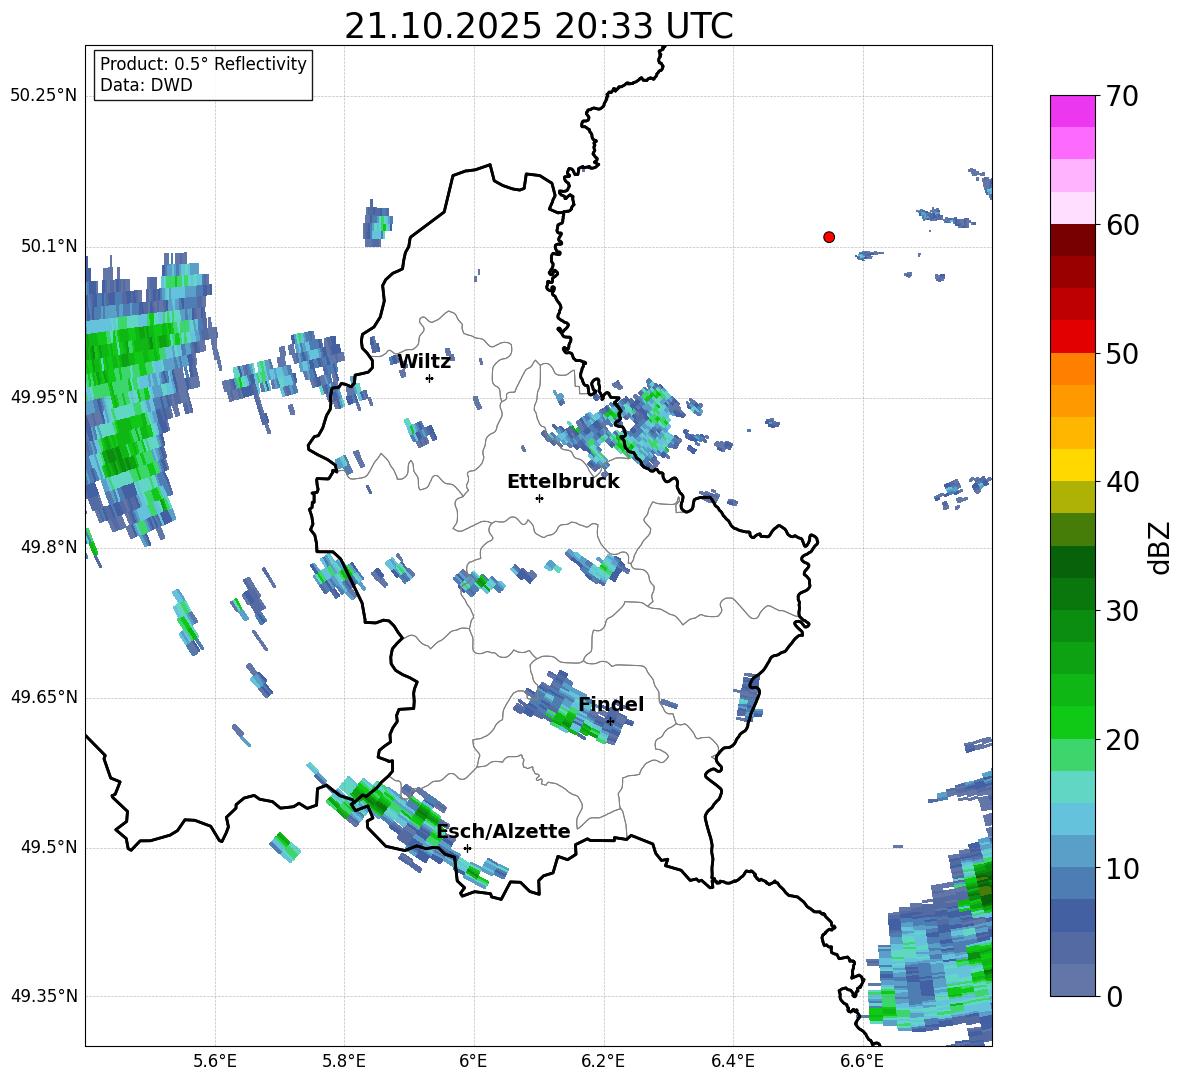Click the Wiltz city label
This screenshot has width=1184, height=1081.
[424, 362]
